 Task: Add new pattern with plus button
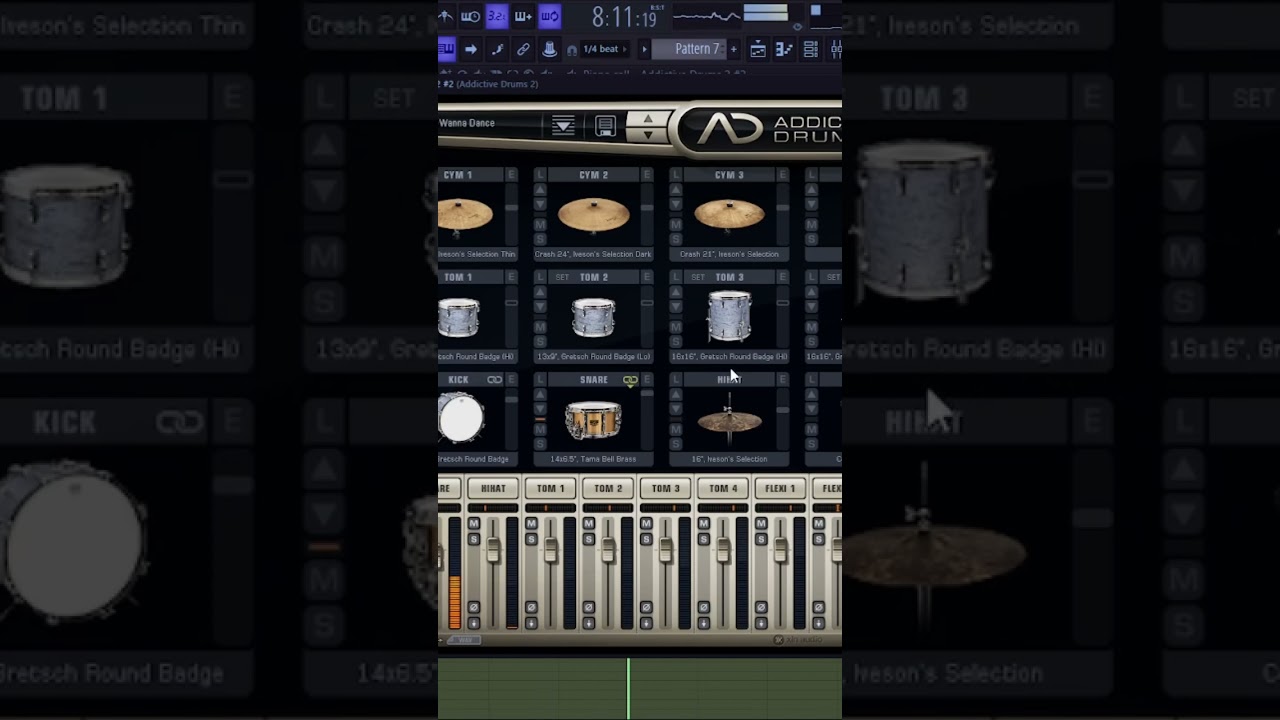point(733,49)
